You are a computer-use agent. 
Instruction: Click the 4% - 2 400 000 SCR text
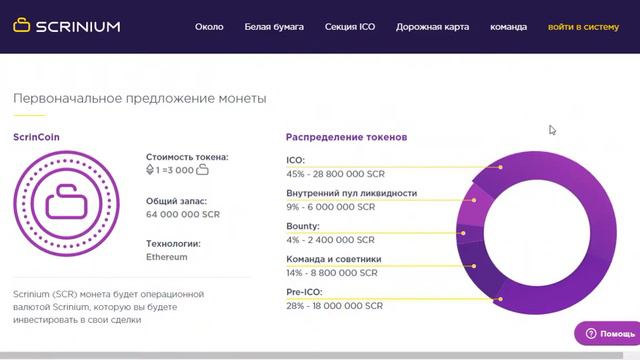click(330, 240)
